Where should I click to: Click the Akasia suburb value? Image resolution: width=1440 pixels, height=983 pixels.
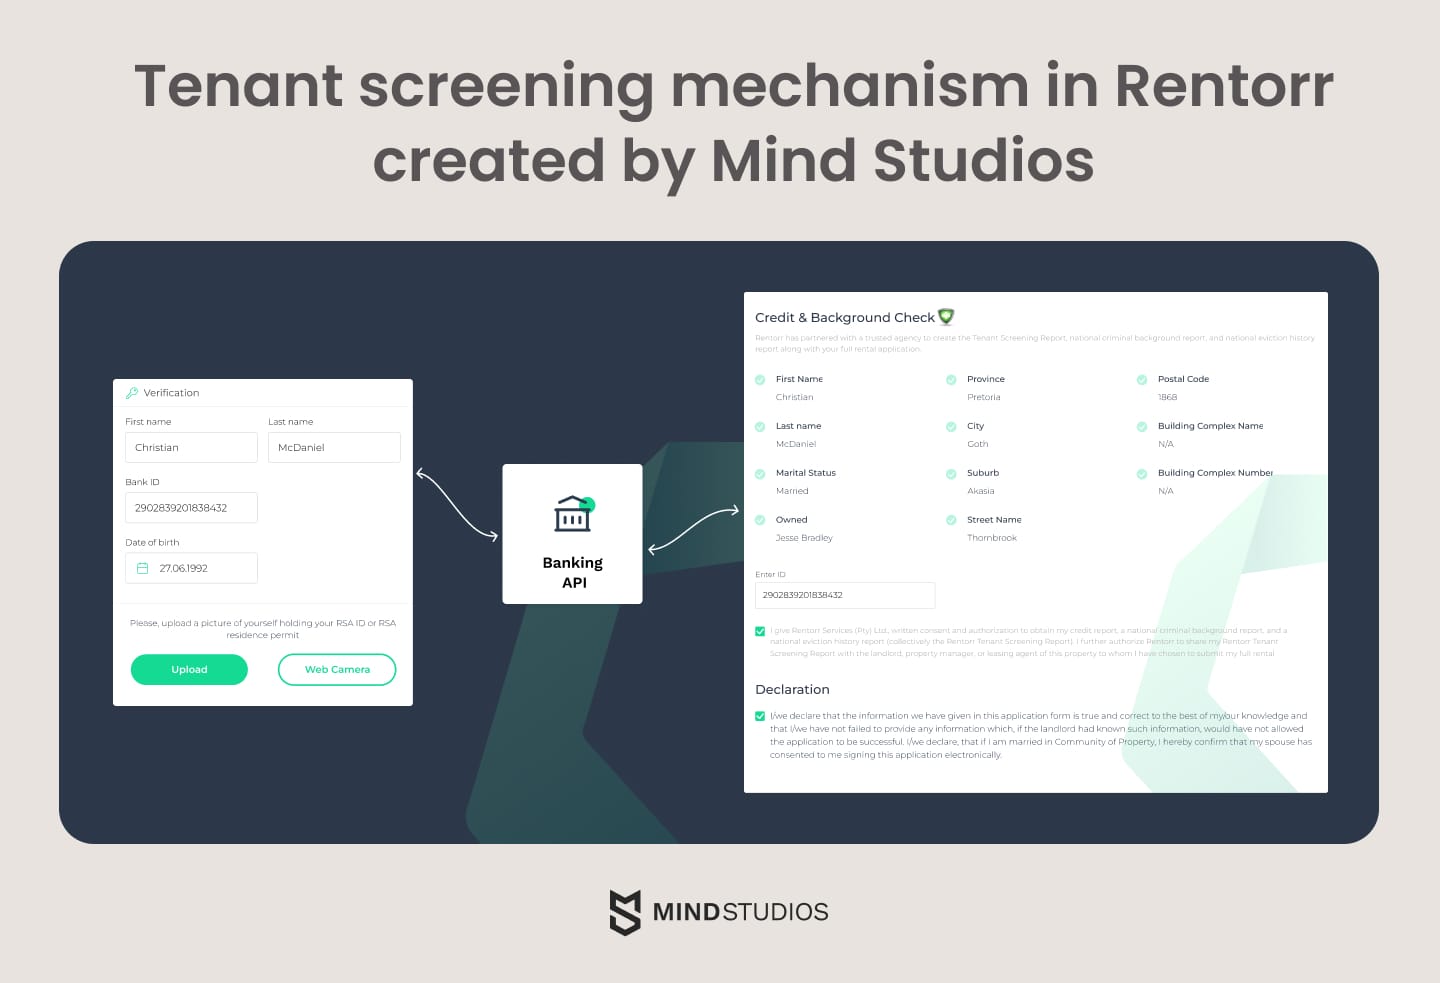(x=980, y=491)
